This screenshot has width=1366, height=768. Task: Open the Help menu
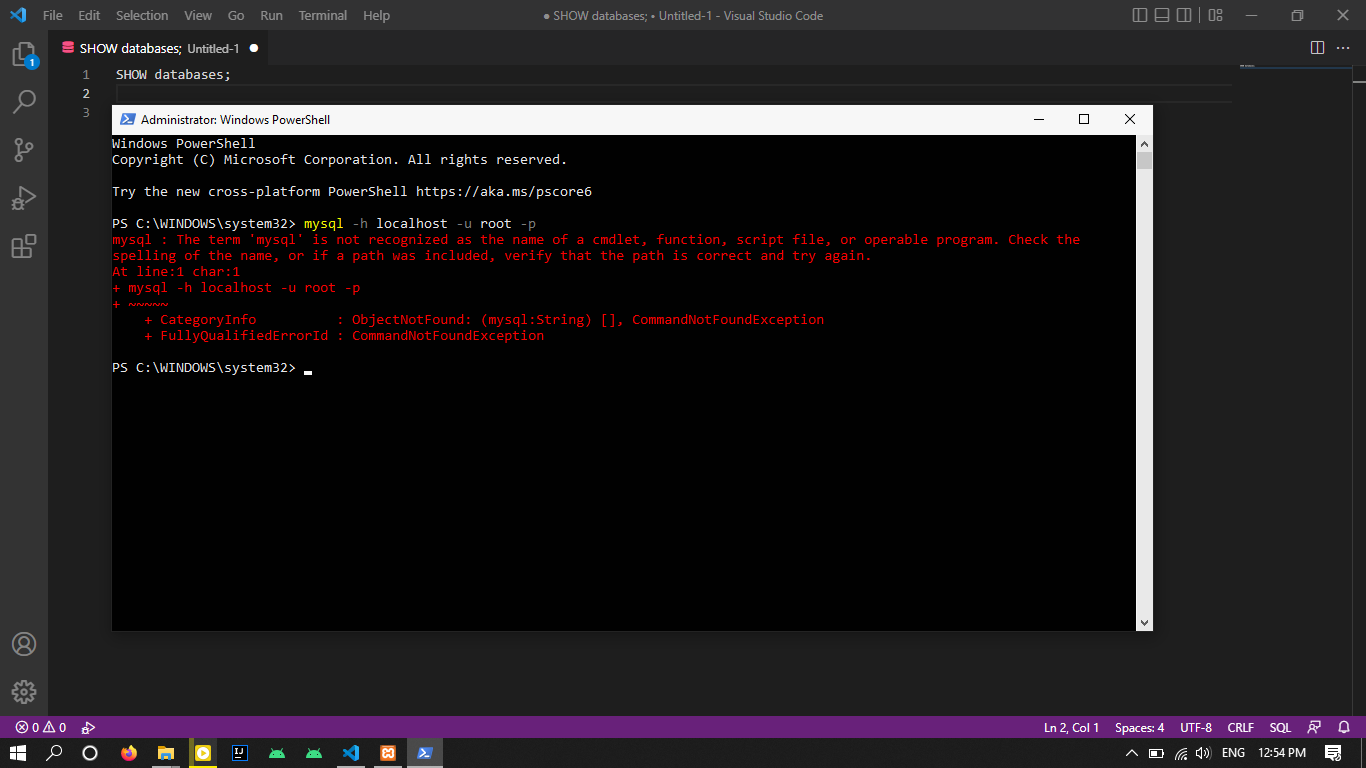pyautogui.click(x=376, y=15)
